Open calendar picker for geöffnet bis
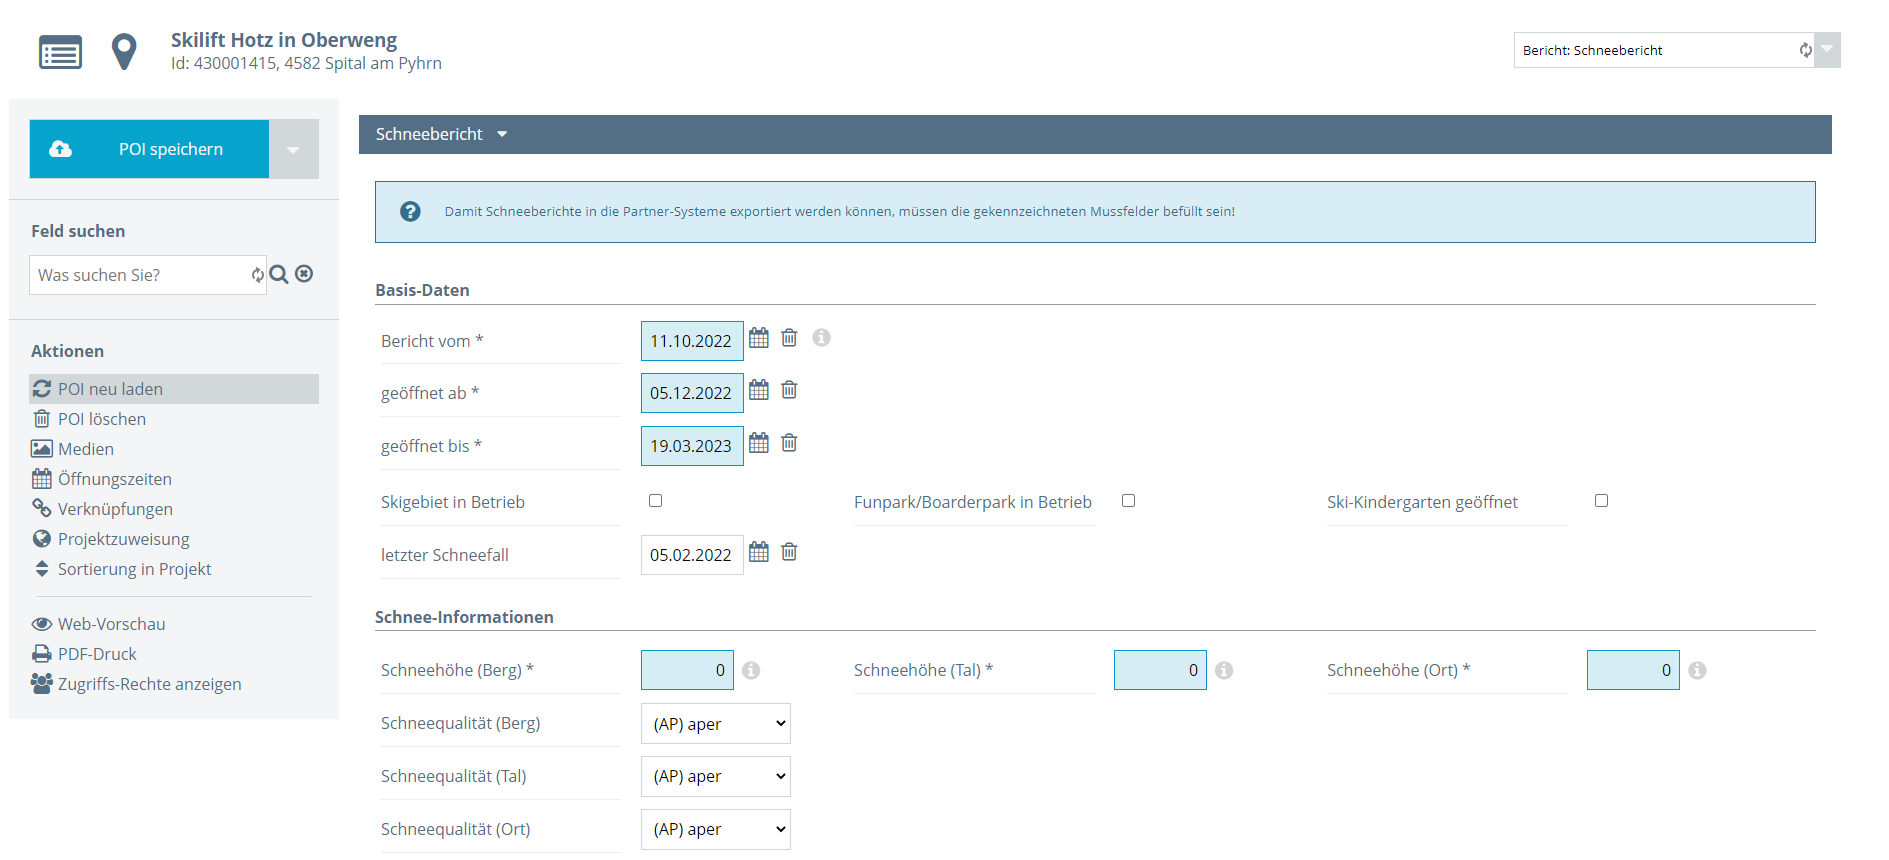Viewport: 1889px width, 860px height. click(x=759, y=443)
